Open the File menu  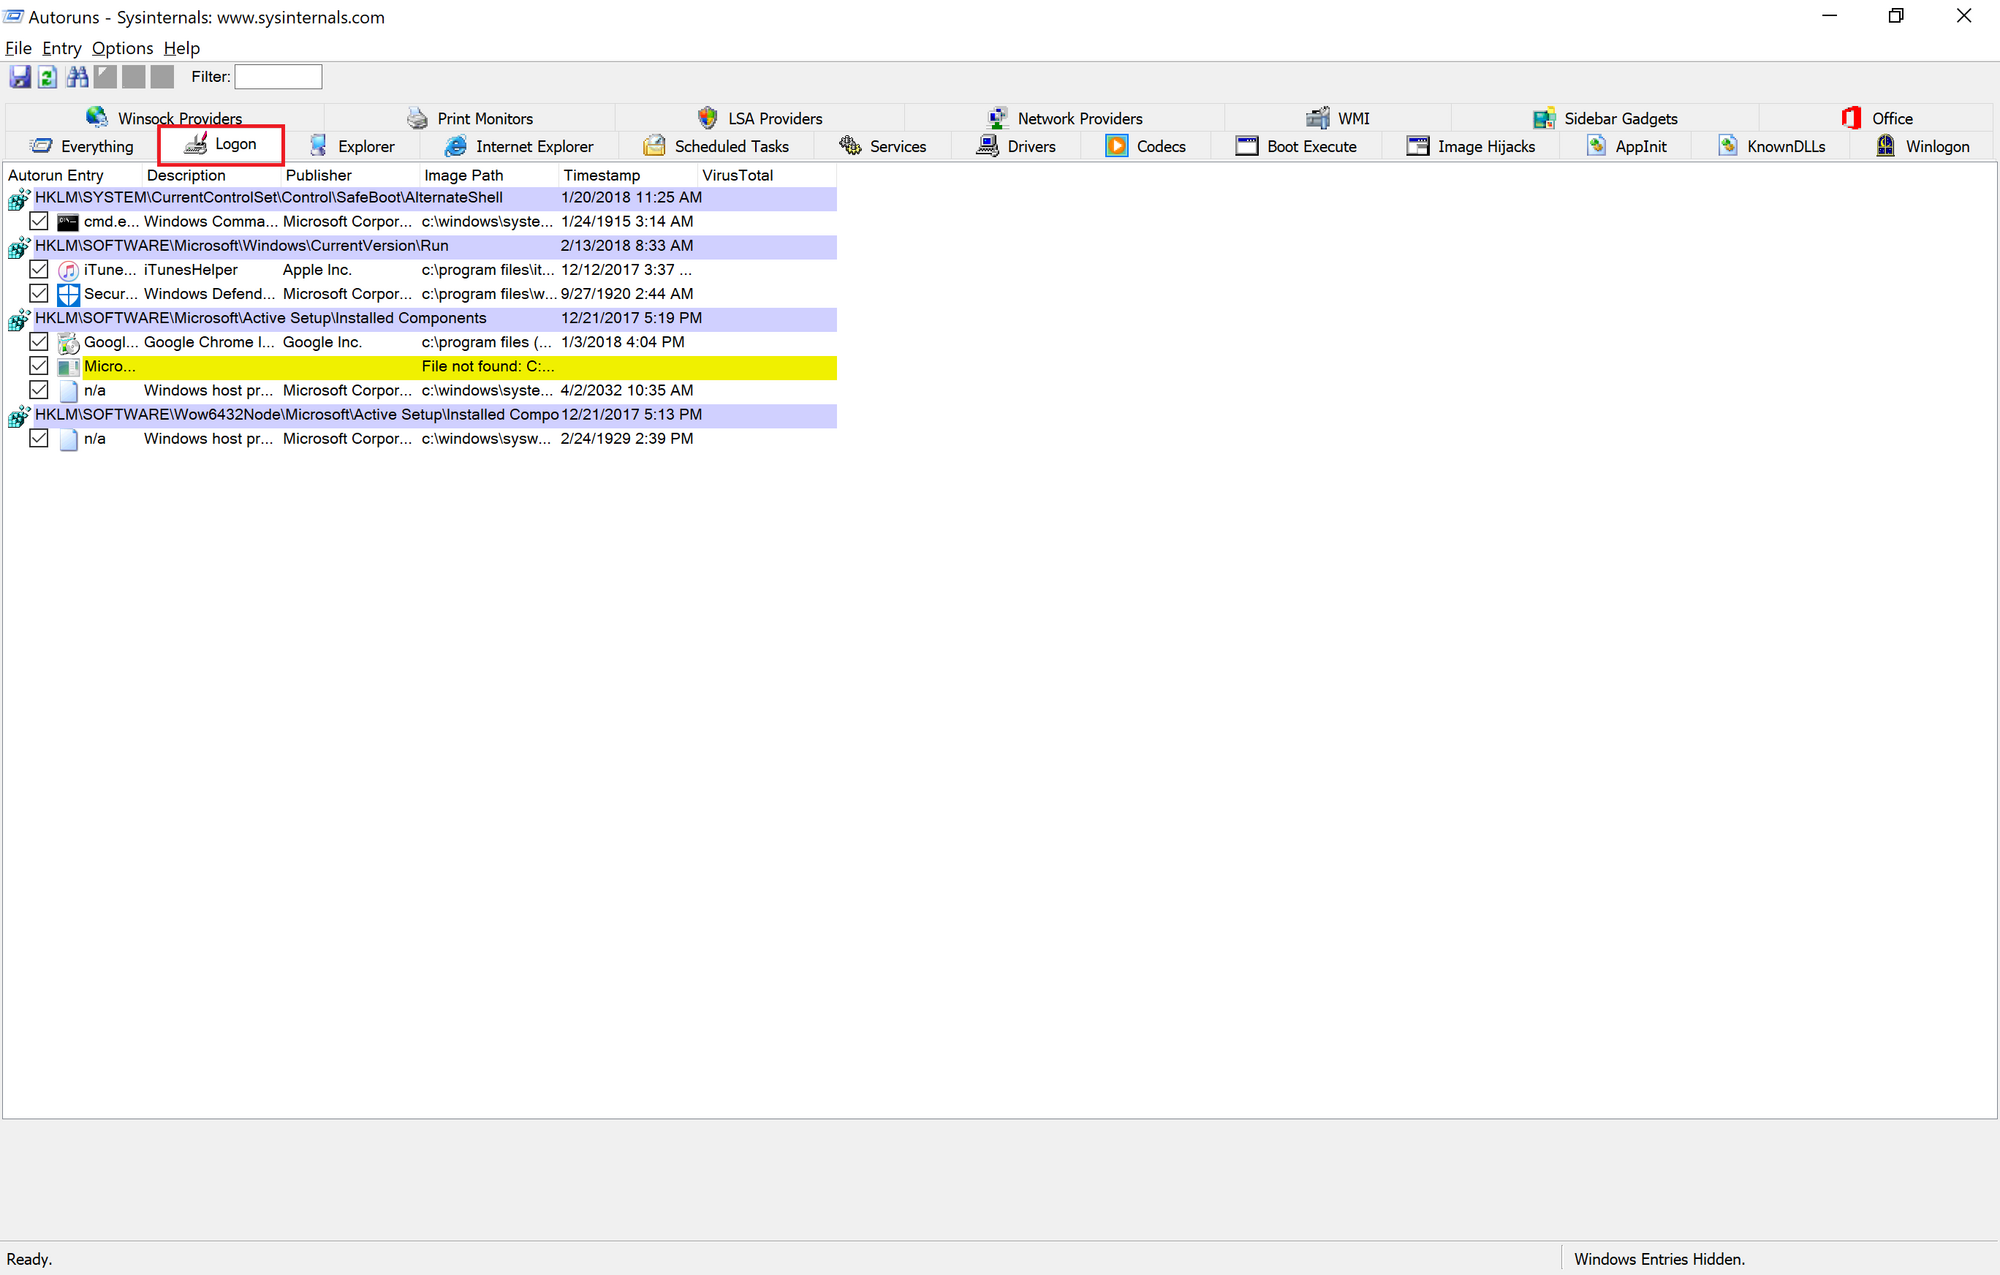pyautogui.click(x=18, y=48)
